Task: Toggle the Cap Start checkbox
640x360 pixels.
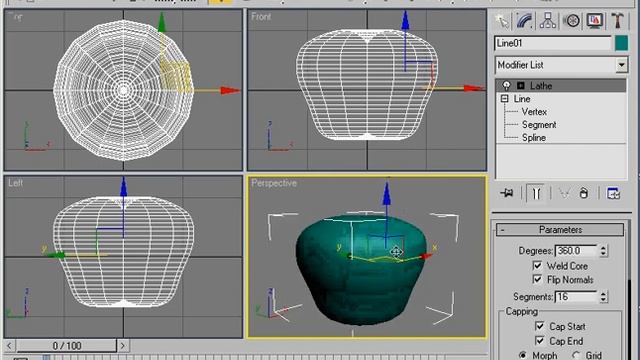Action: [540, 327]
